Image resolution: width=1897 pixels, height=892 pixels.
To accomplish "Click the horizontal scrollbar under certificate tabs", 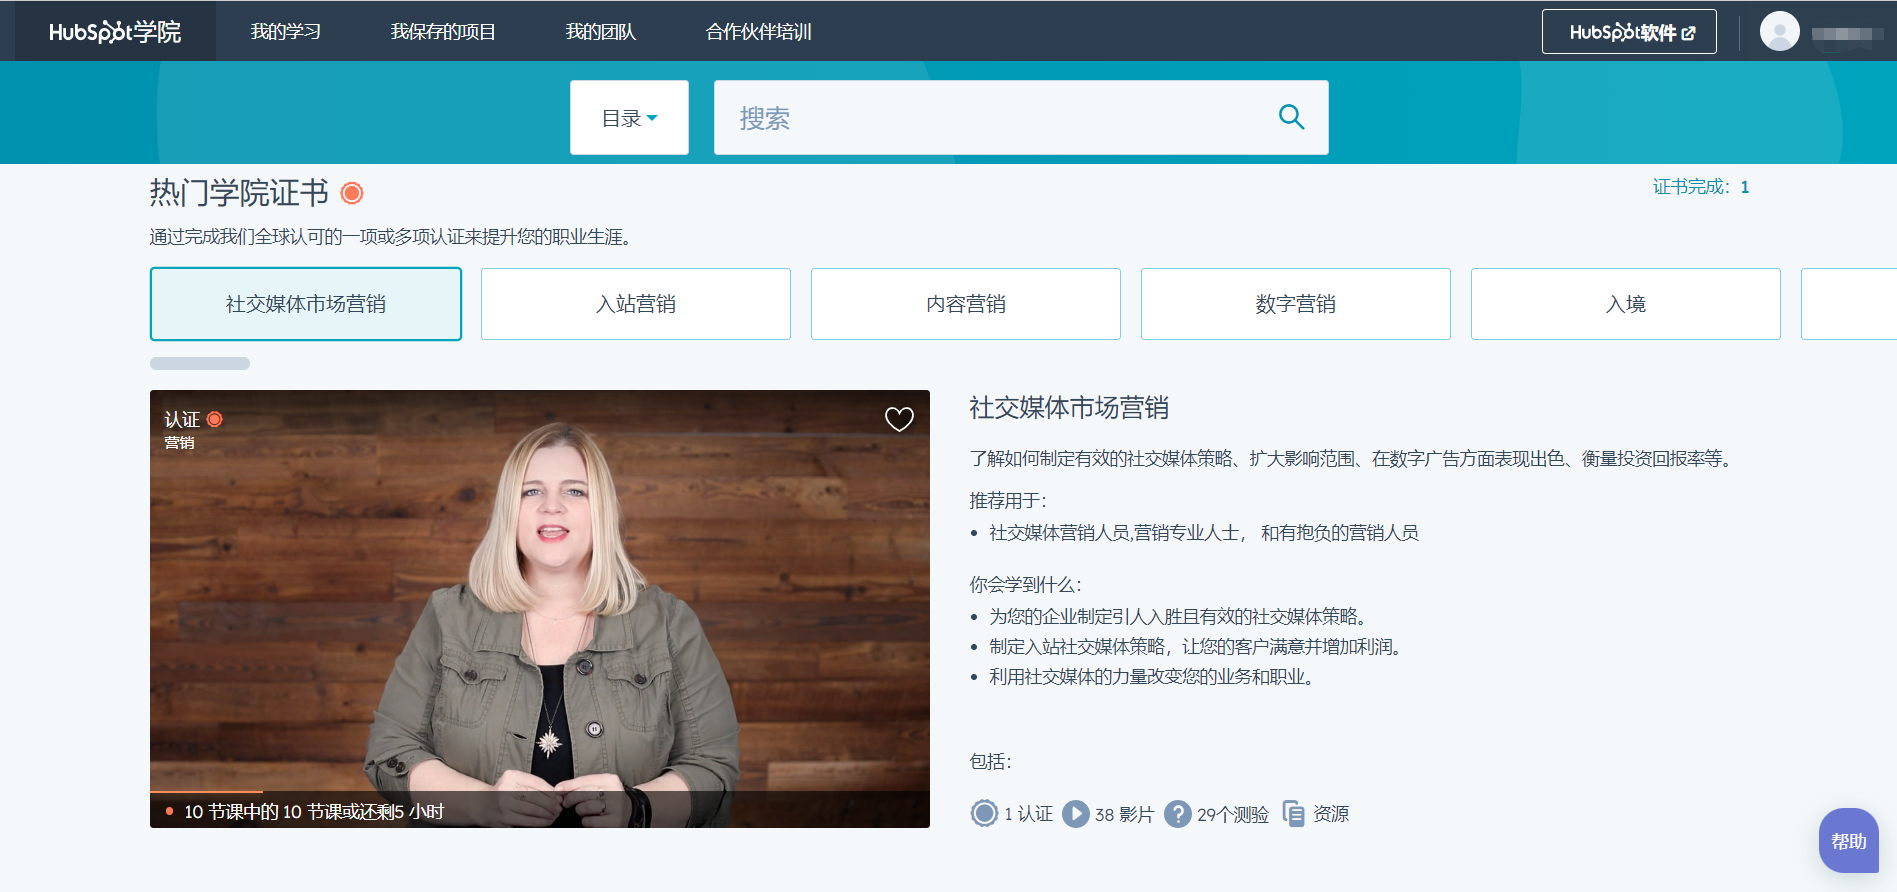I will [x=200, y=364].
